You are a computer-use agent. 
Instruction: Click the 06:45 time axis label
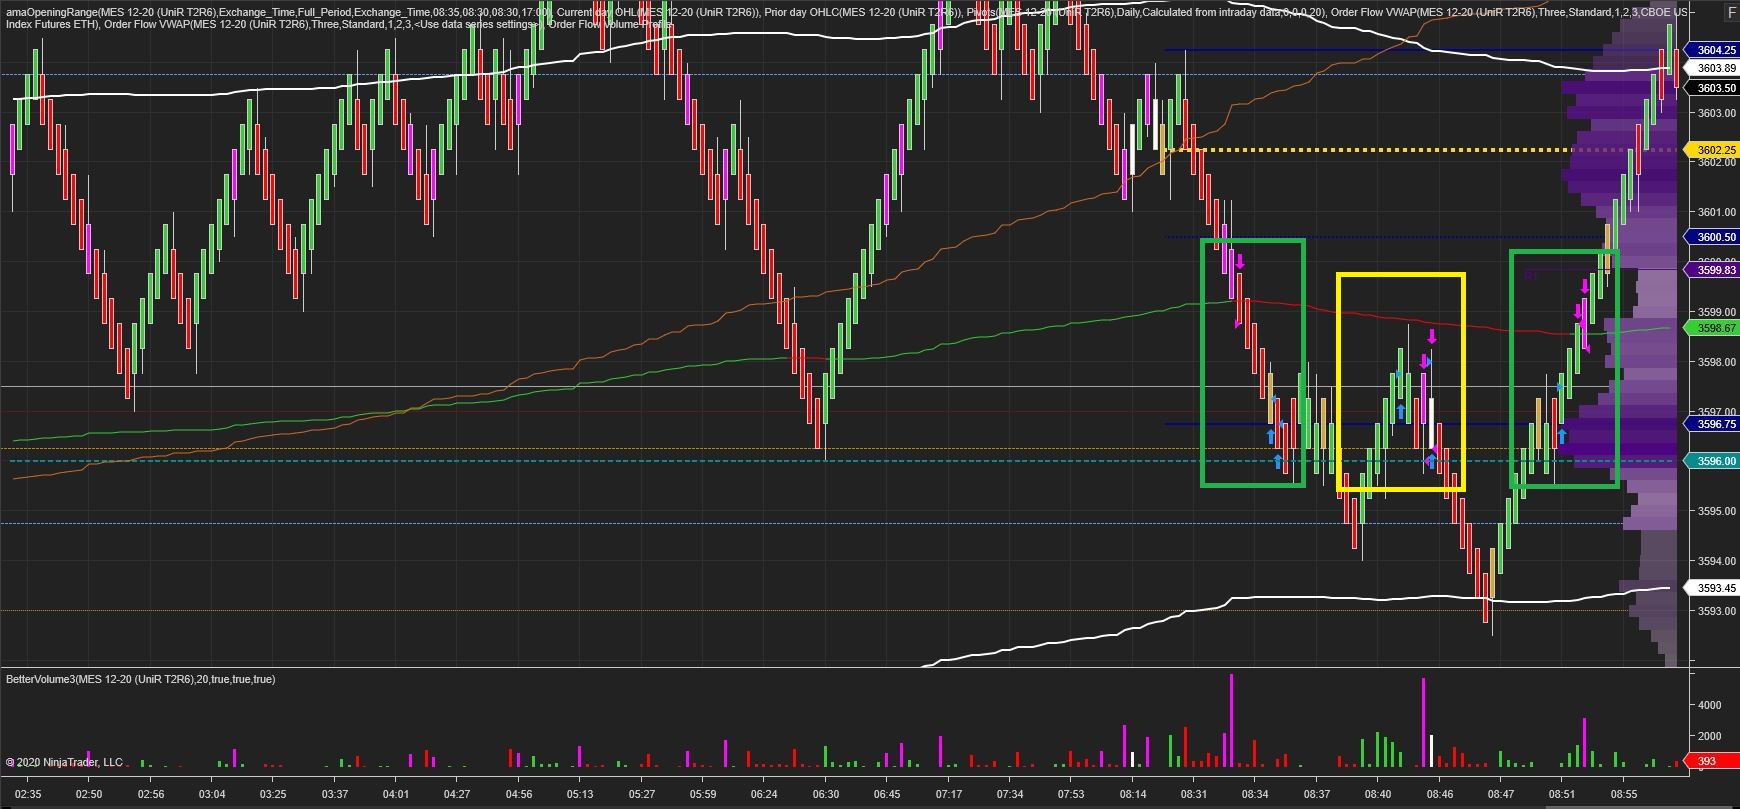[x=886, y=794]
